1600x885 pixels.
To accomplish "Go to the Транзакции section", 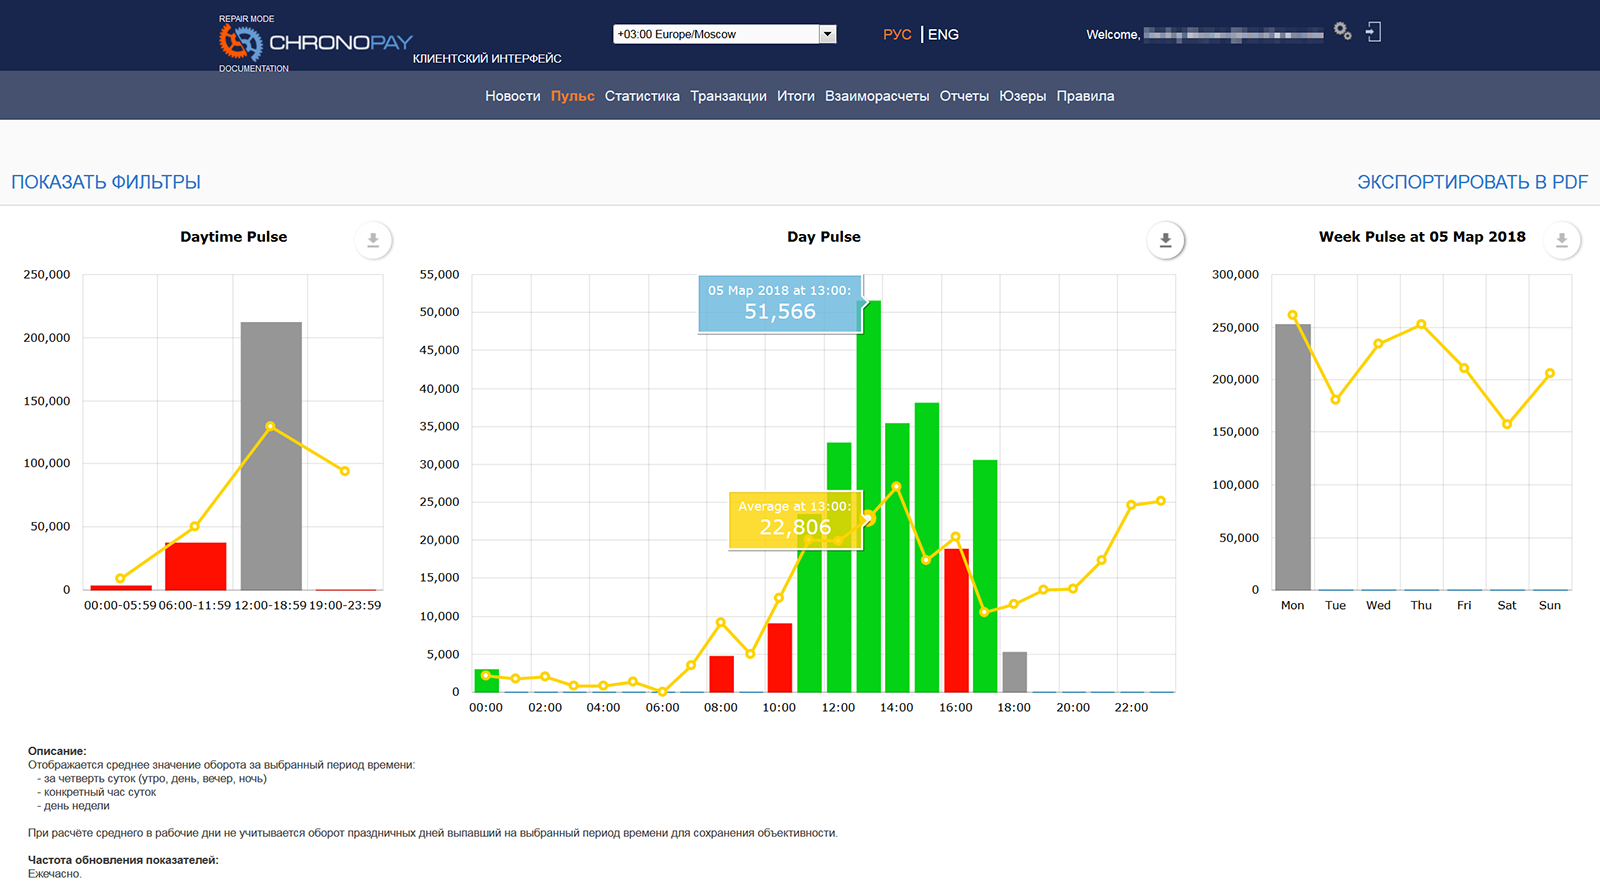I will pos(728,96).
